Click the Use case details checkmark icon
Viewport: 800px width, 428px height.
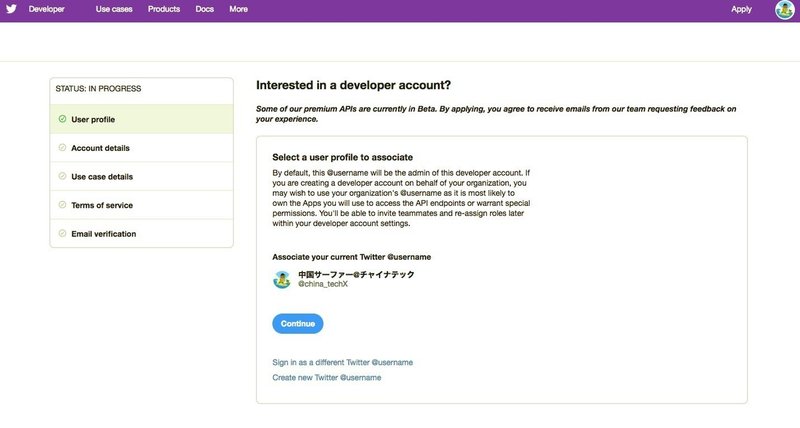[x=62, y=176]
